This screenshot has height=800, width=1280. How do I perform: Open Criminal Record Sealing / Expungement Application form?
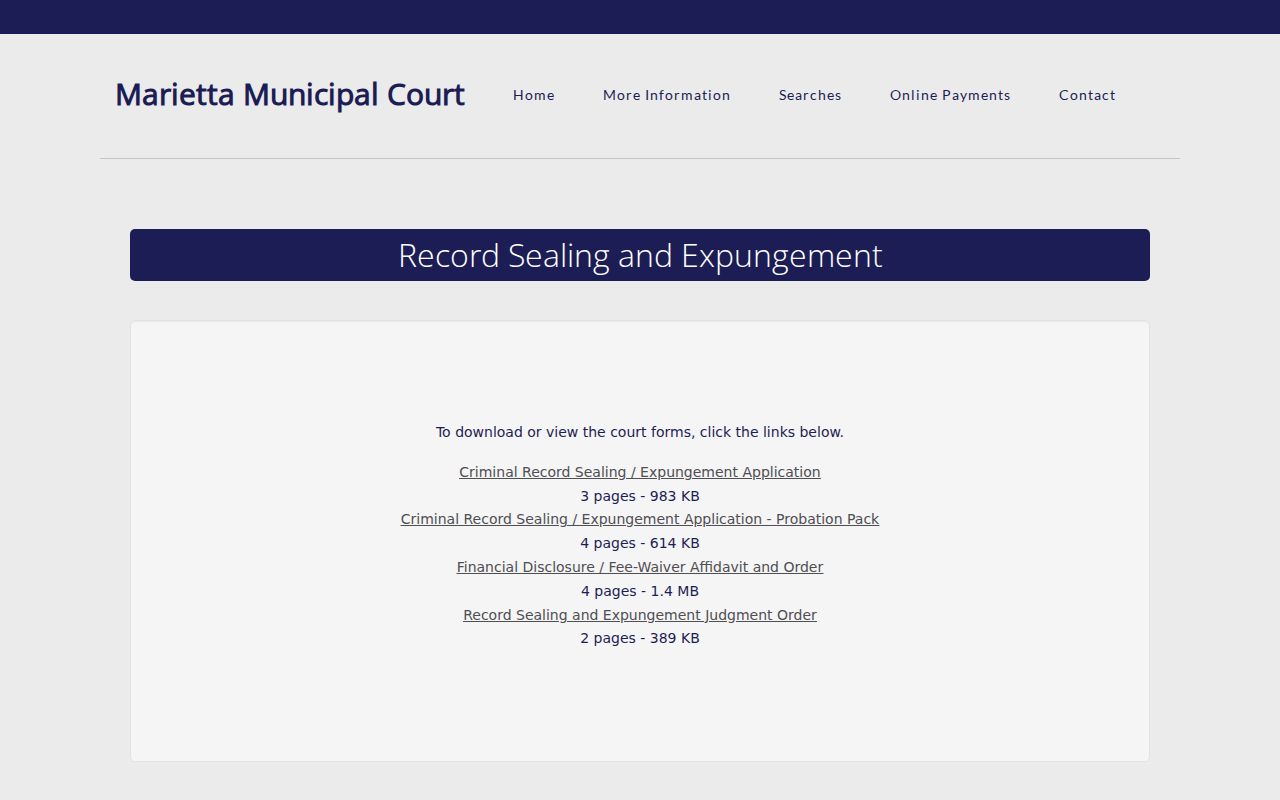point(640,472)
